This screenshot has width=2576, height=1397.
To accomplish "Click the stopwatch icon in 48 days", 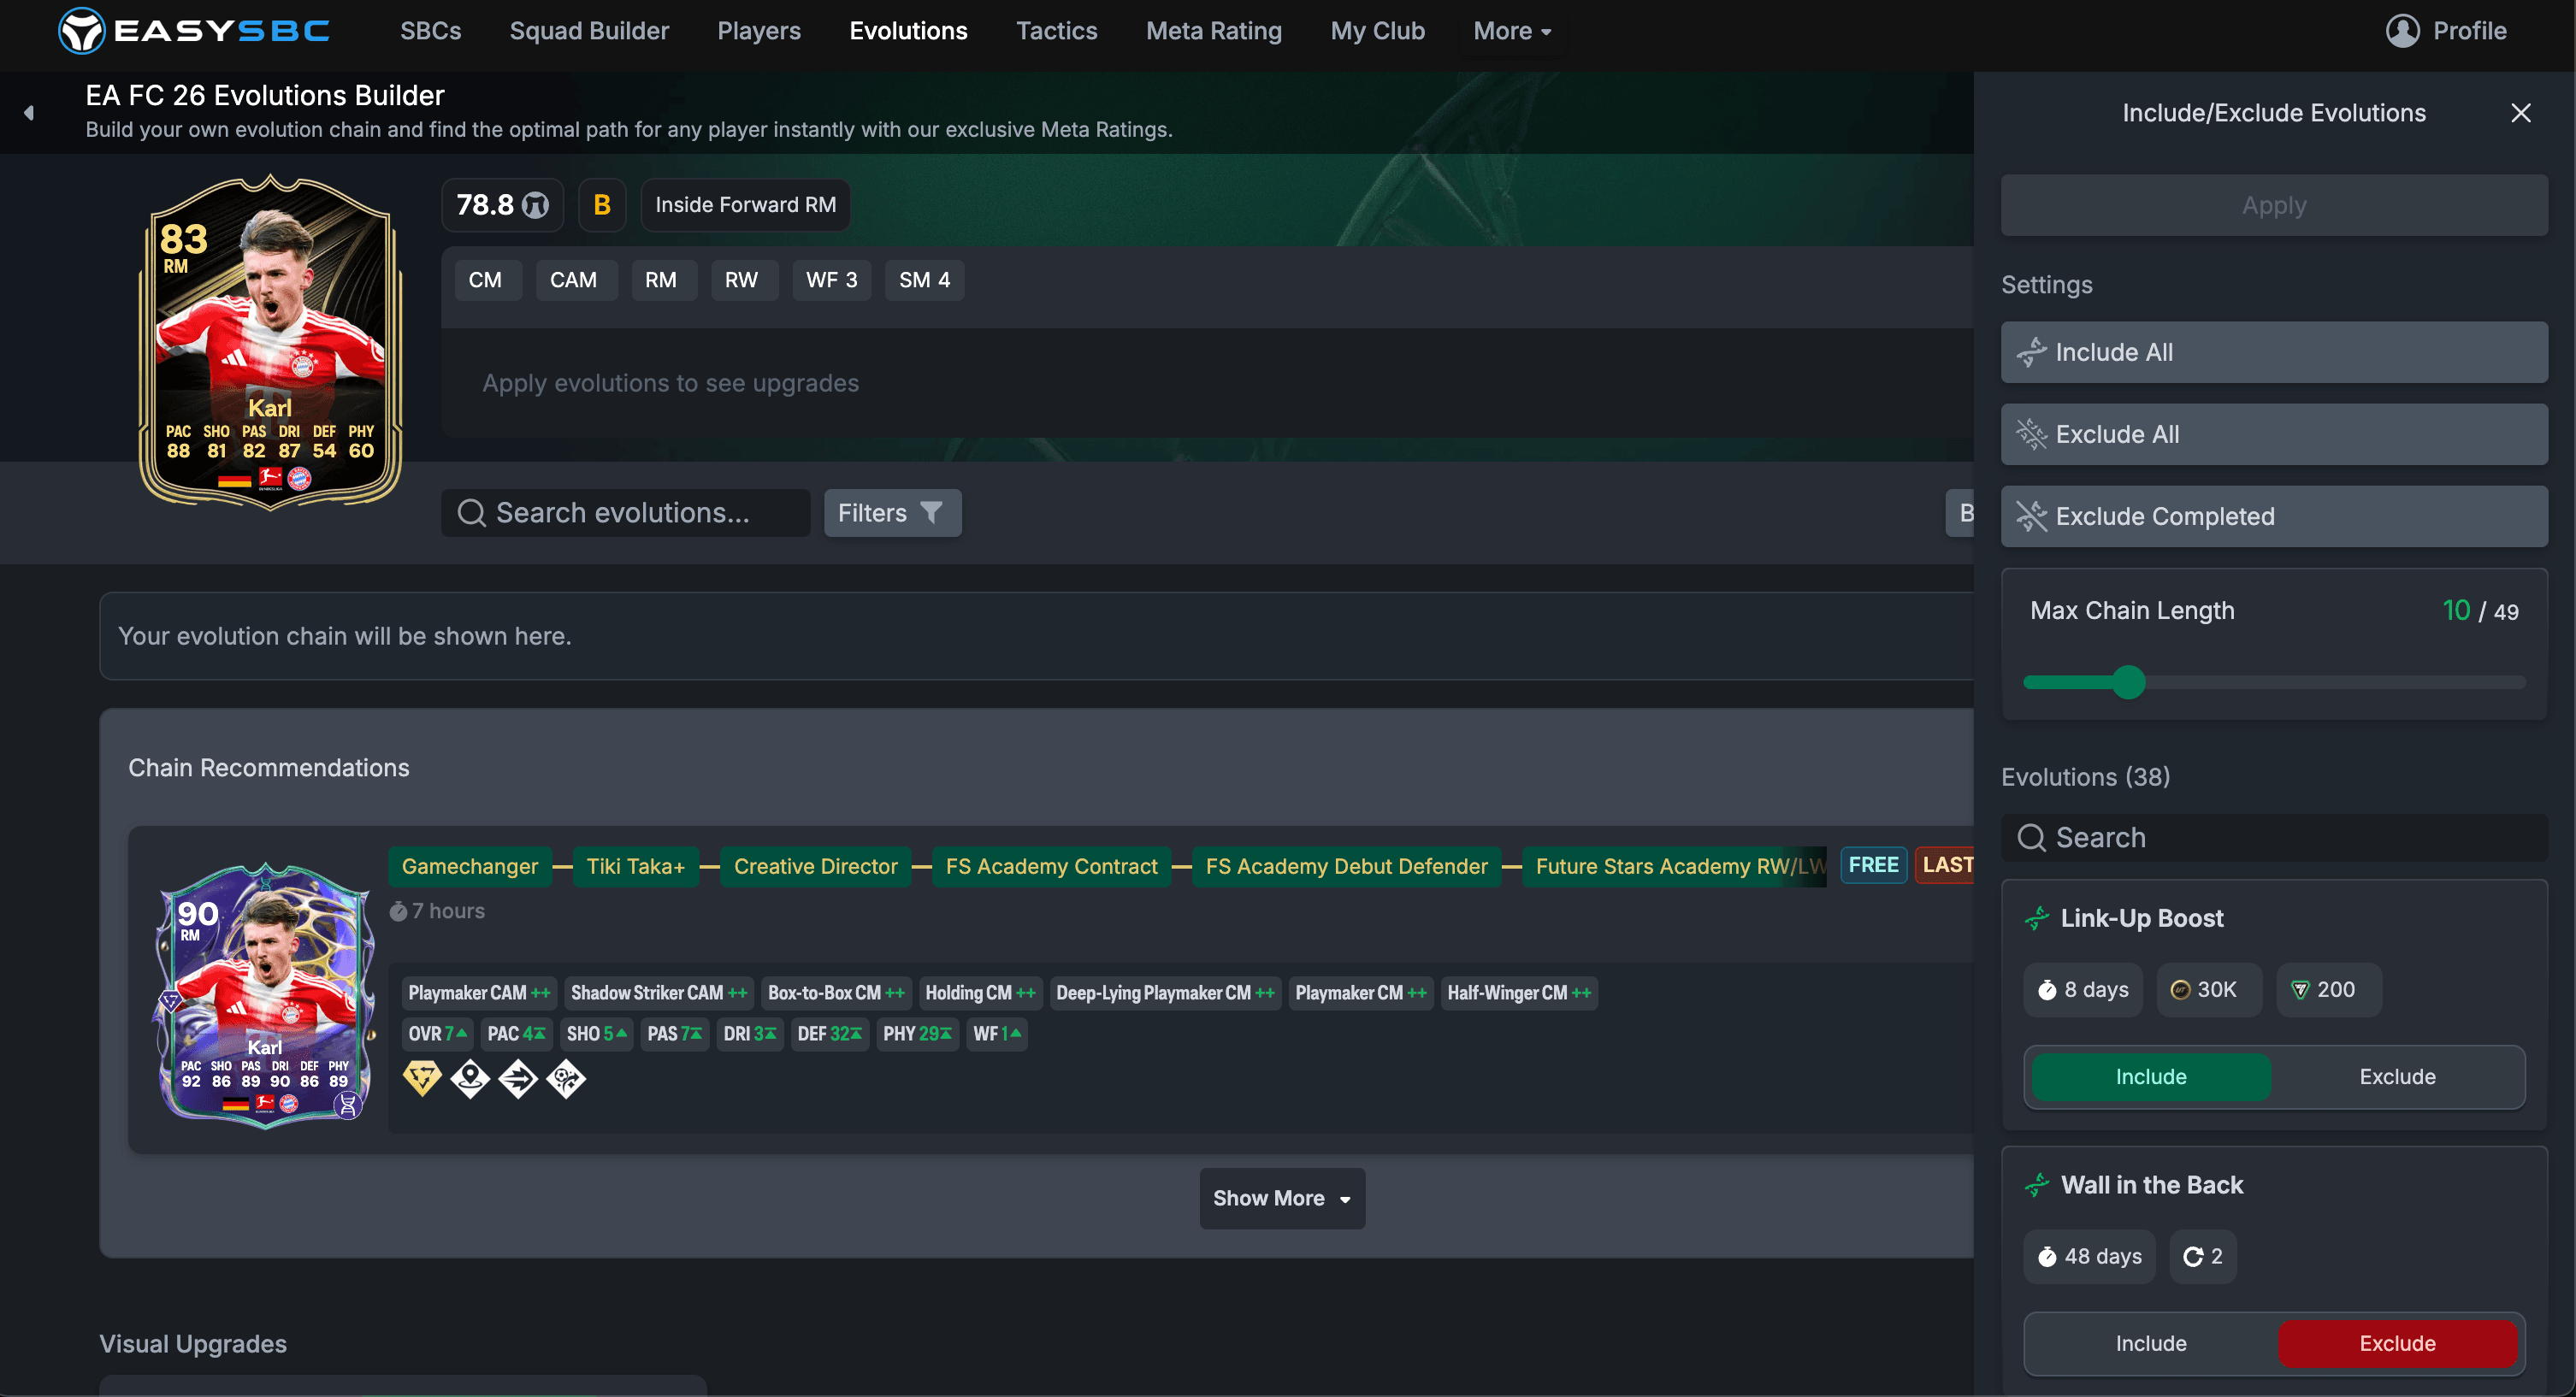I will click(x=2047, y=1257).
